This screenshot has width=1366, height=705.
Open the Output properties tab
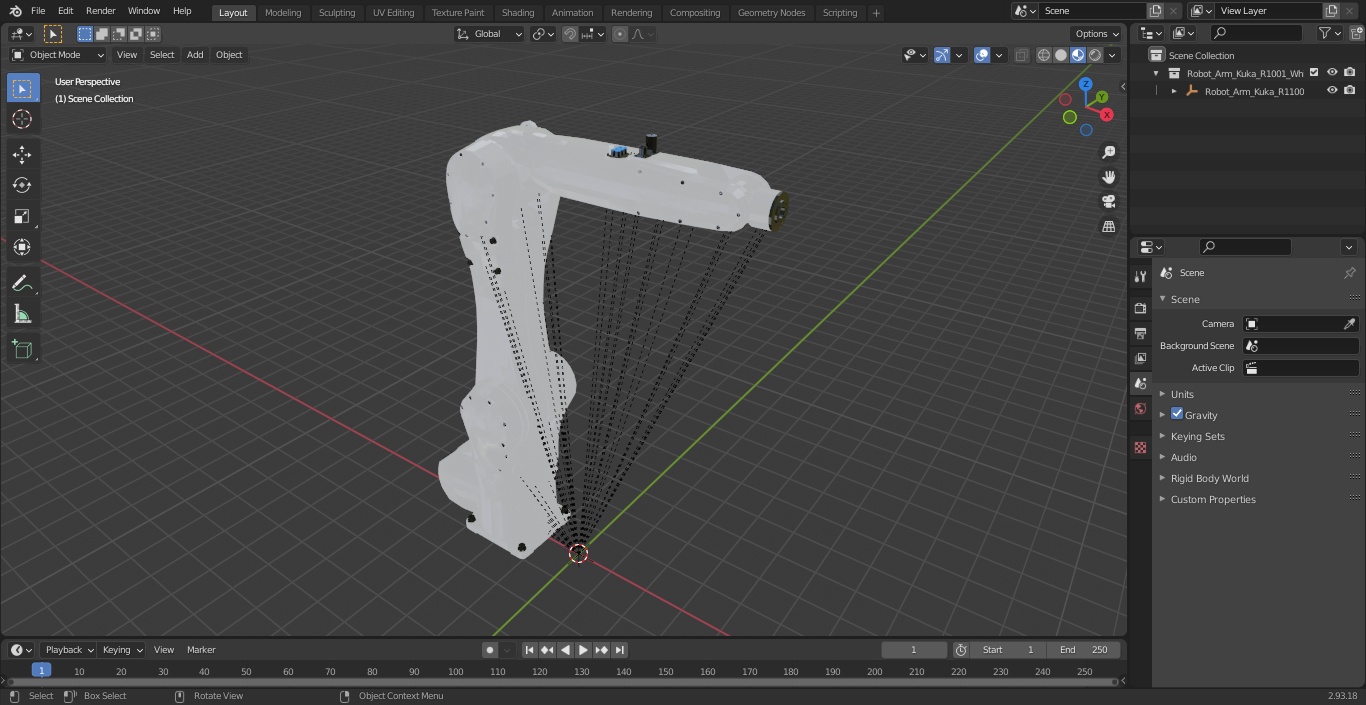[x=1140, y=333]
